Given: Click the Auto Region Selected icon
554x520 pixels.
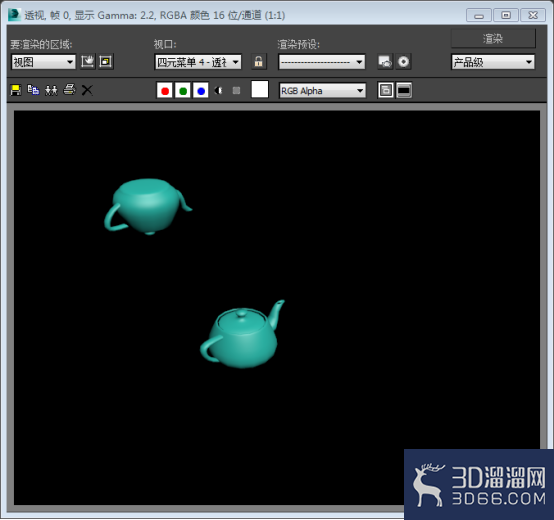Looking at the screenshot, I should pos(106,62).
